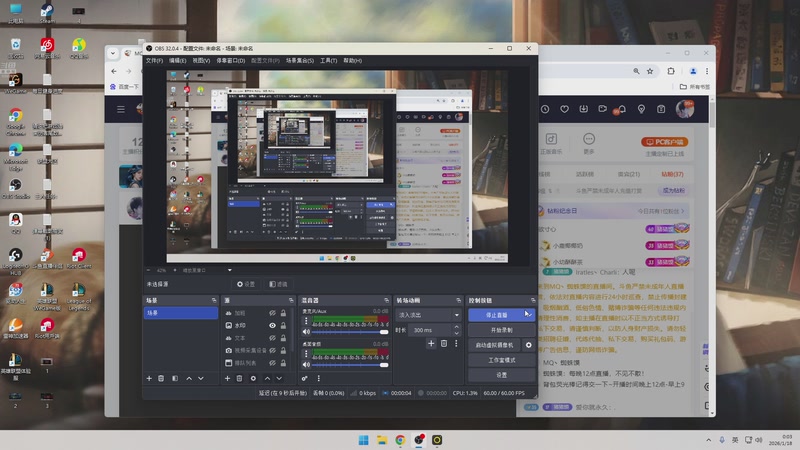
Task: Open mixer panel's bottom three-dot menu
Action: pyautogui.click(x=319, y=379)
